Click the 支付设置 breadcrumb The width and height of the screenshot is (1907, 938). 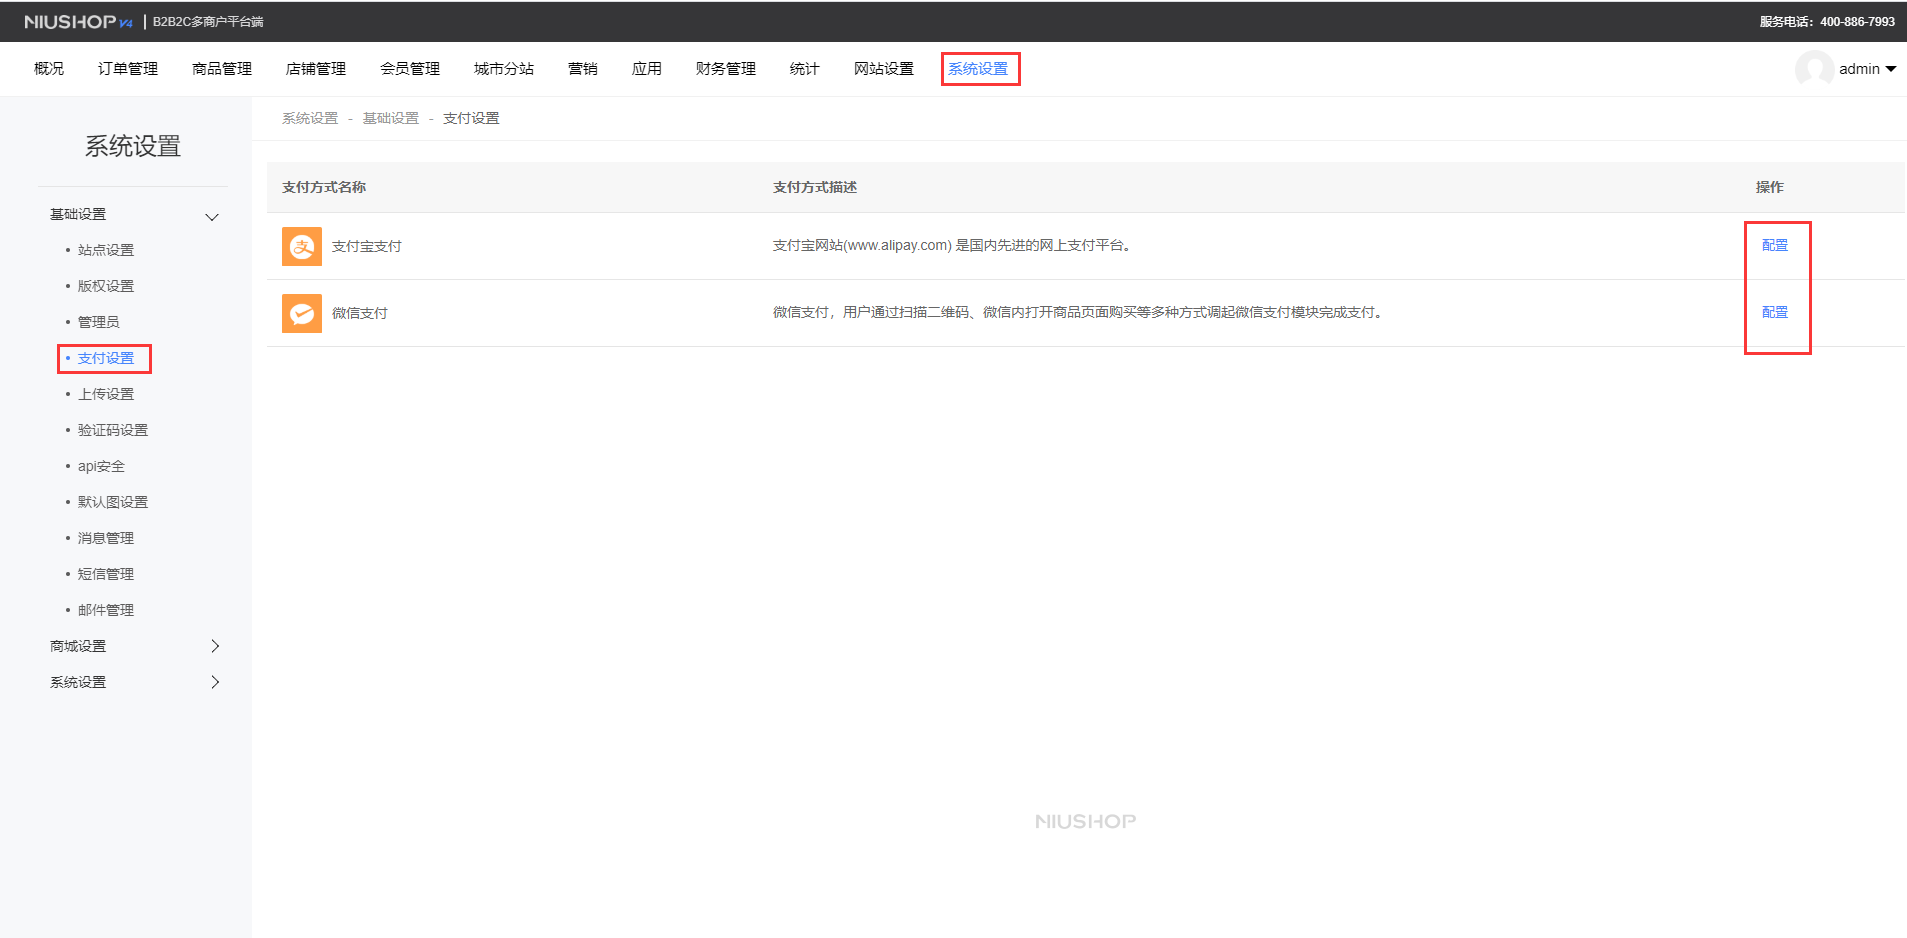pos(471,118)
